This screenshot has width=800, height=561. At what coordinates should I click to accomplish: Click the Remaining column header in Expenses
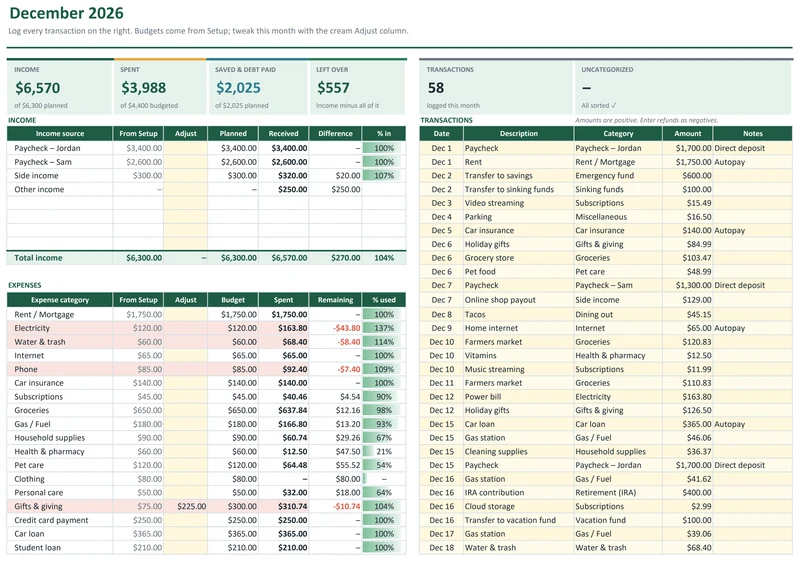tap(335, 300)
